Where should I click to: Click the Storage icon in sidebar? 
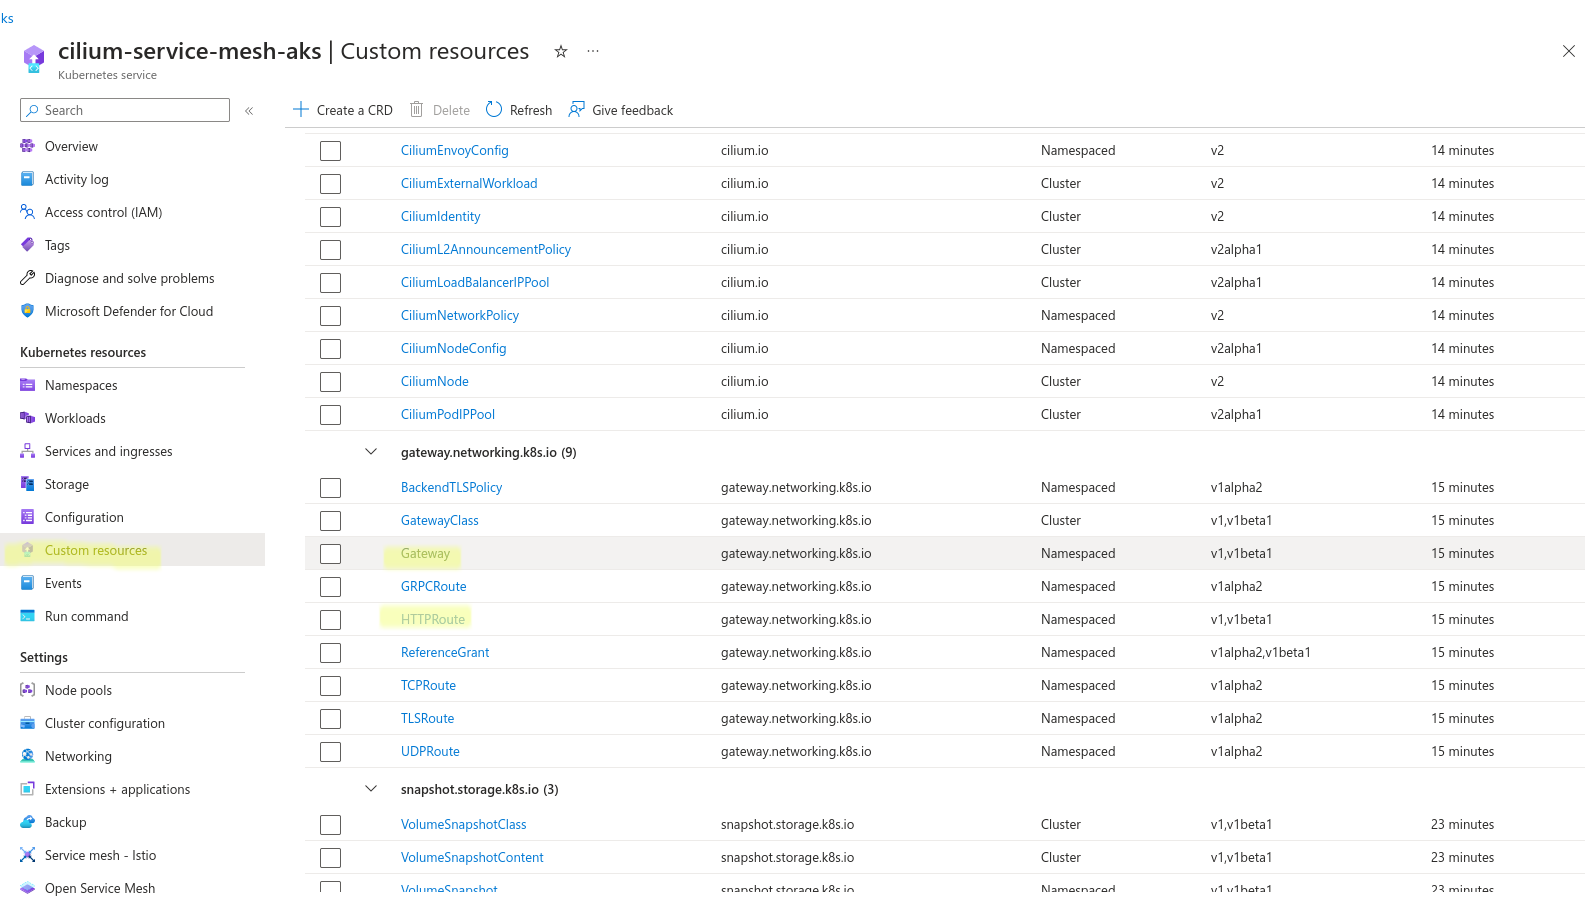coord(27,484)
